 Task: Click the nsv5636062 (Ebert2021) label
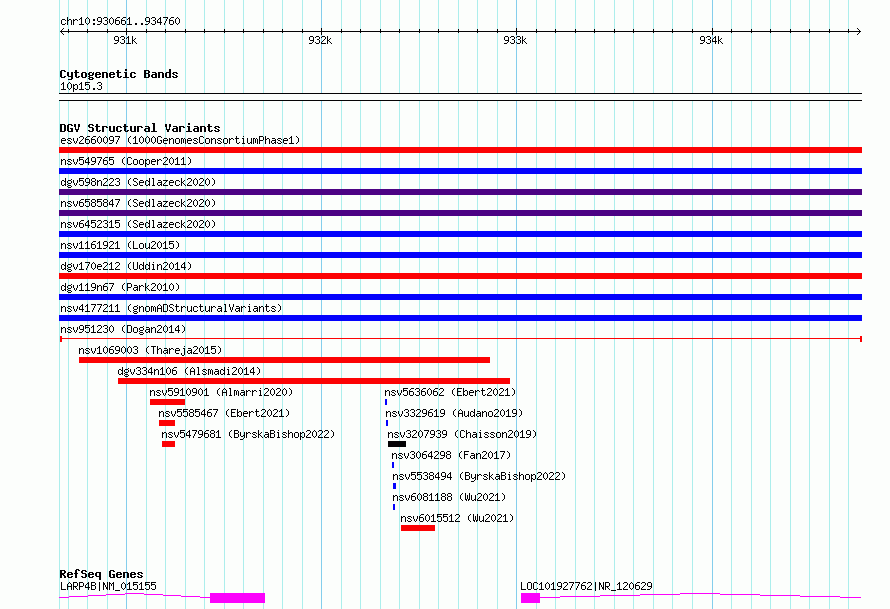450,392
